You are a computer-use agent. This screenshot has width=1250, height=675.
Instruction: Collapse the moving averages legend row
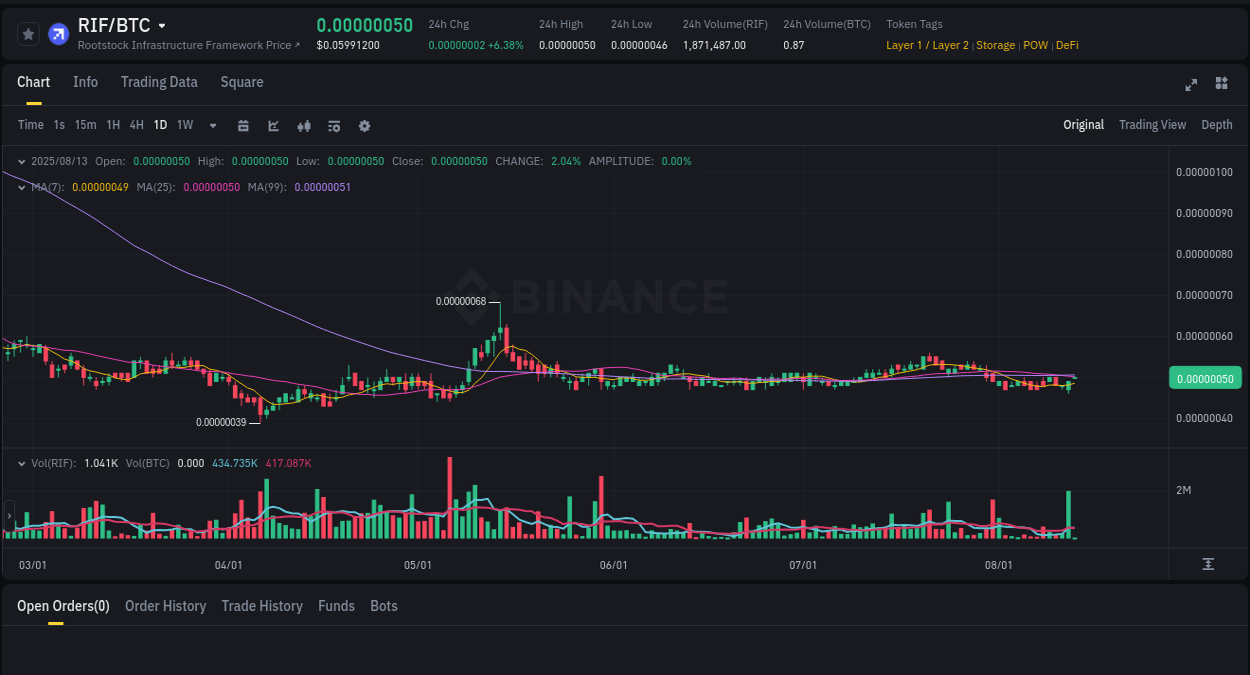click(x=21, y=187)
